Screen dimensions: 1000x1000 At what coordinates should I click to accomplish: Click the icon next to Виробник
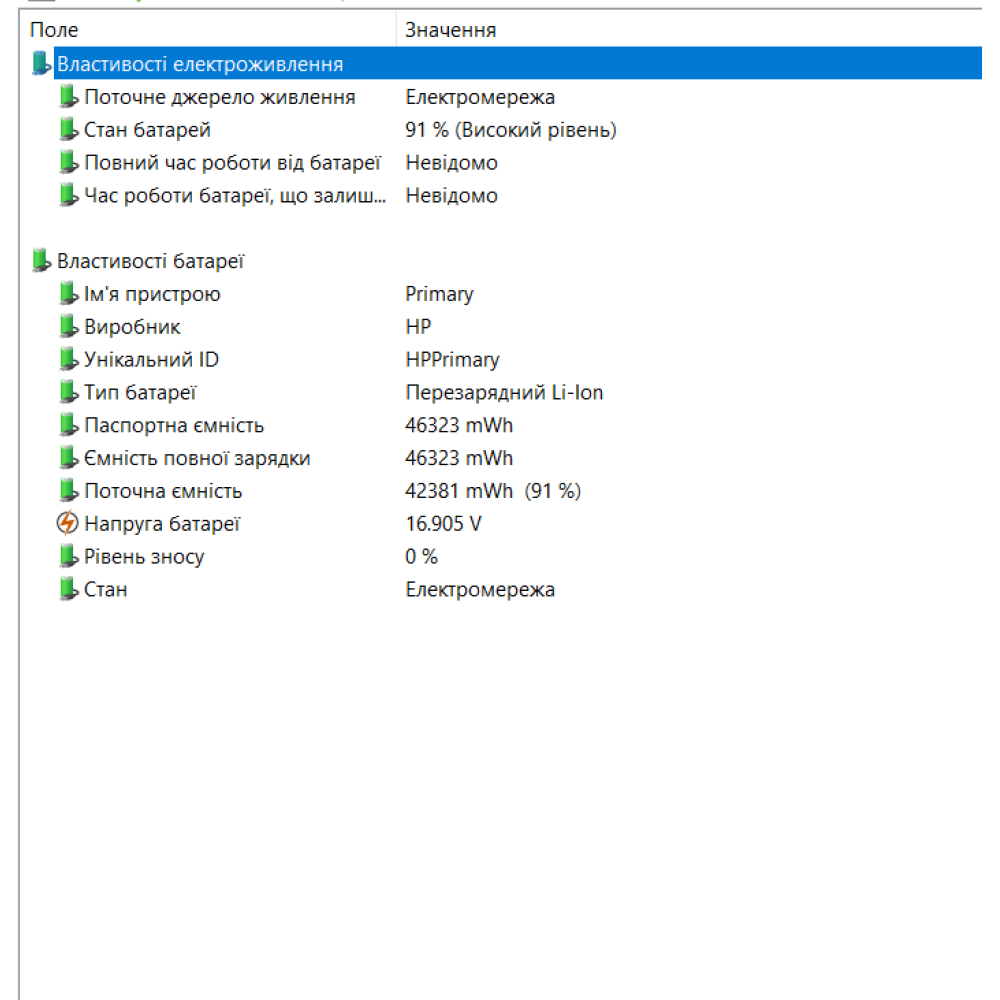tap(68, 327)
